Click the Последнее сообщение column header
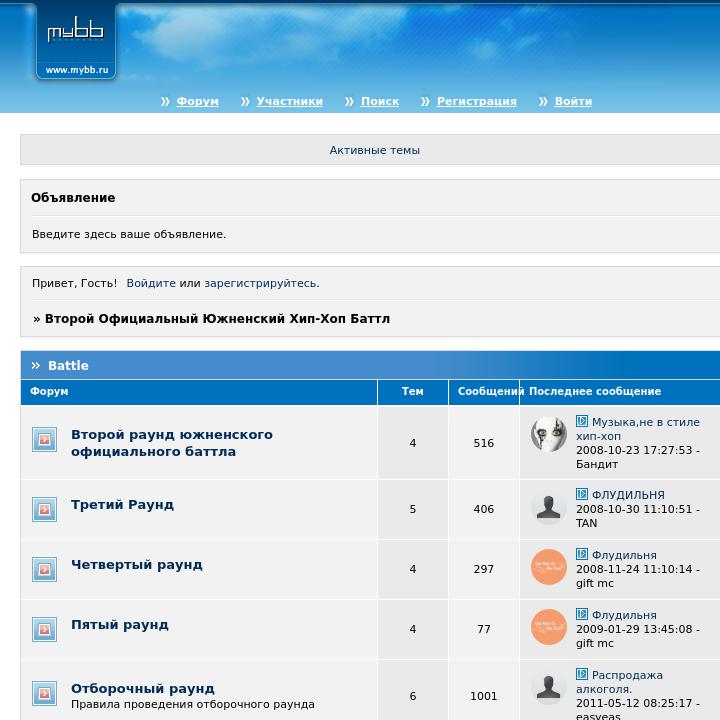The width and height of the screenshot is (720, 720). click(x=595, y=391)
